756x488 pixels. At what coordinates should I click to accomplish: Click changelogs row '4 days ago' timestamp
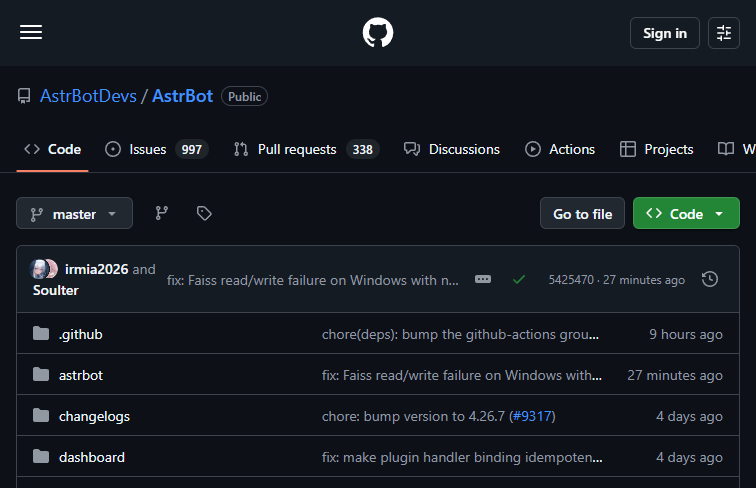[689, 416]
